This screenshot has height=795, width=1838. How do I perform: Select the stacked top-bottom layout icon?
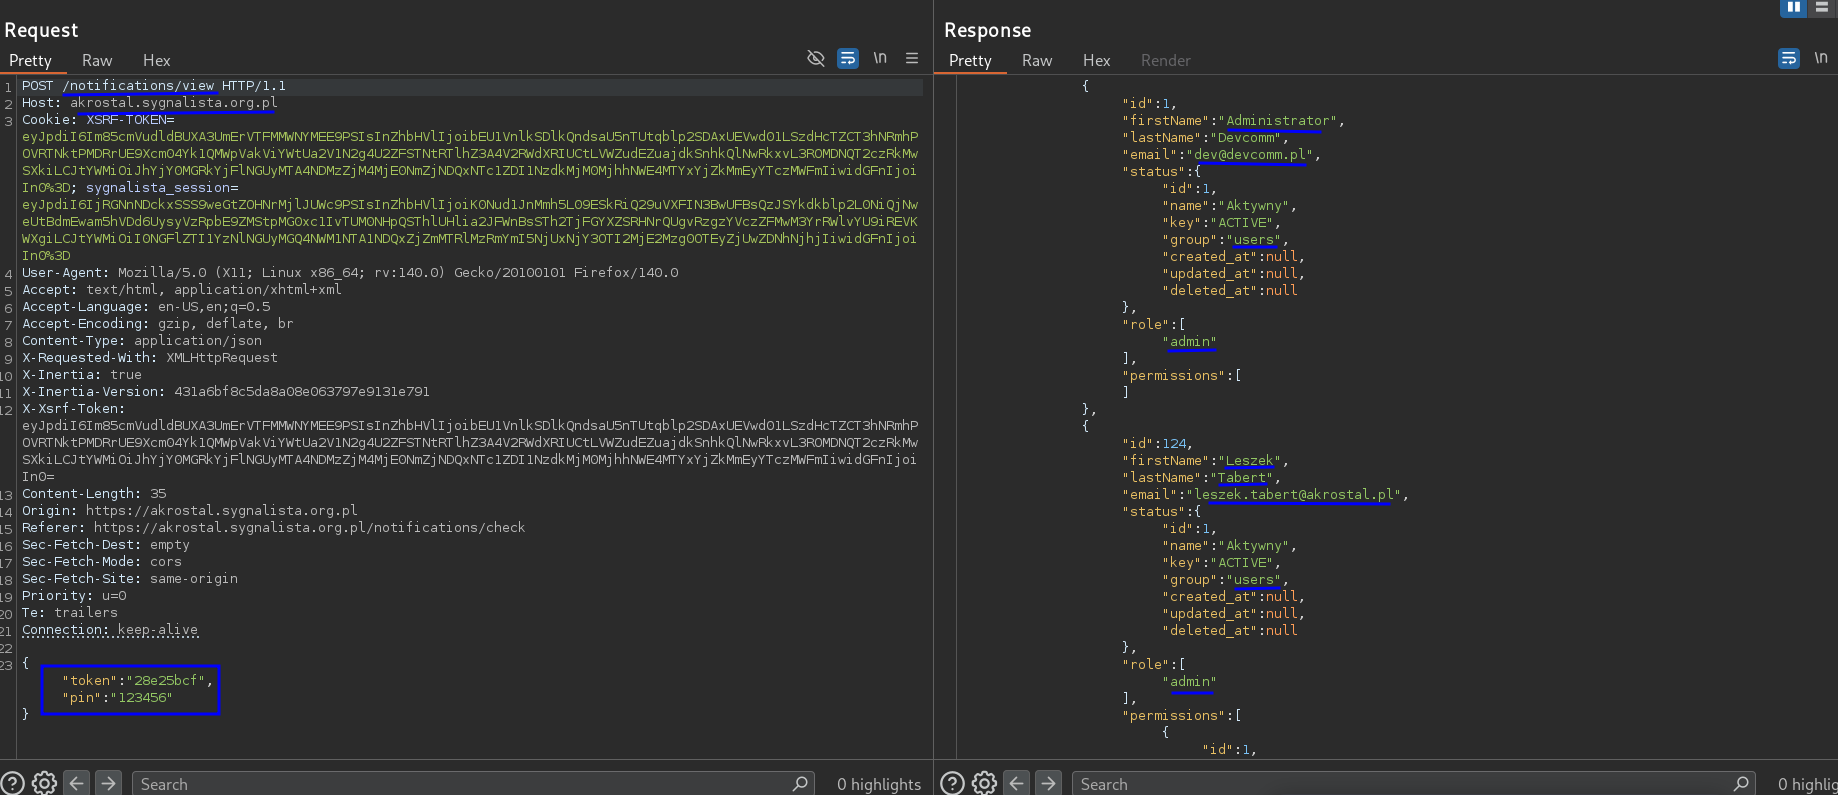click(x=1822, y=7)
